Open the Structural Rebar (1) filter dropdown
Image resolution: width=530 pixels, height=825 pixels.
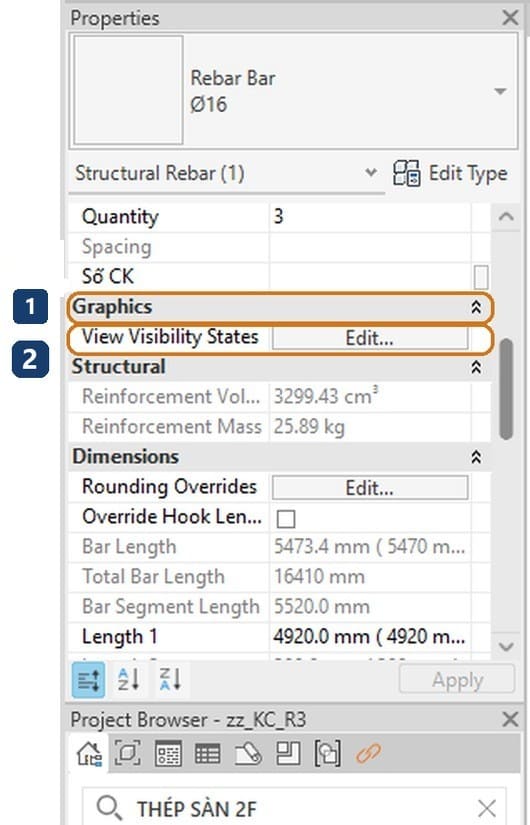click(x=371, y=173)
